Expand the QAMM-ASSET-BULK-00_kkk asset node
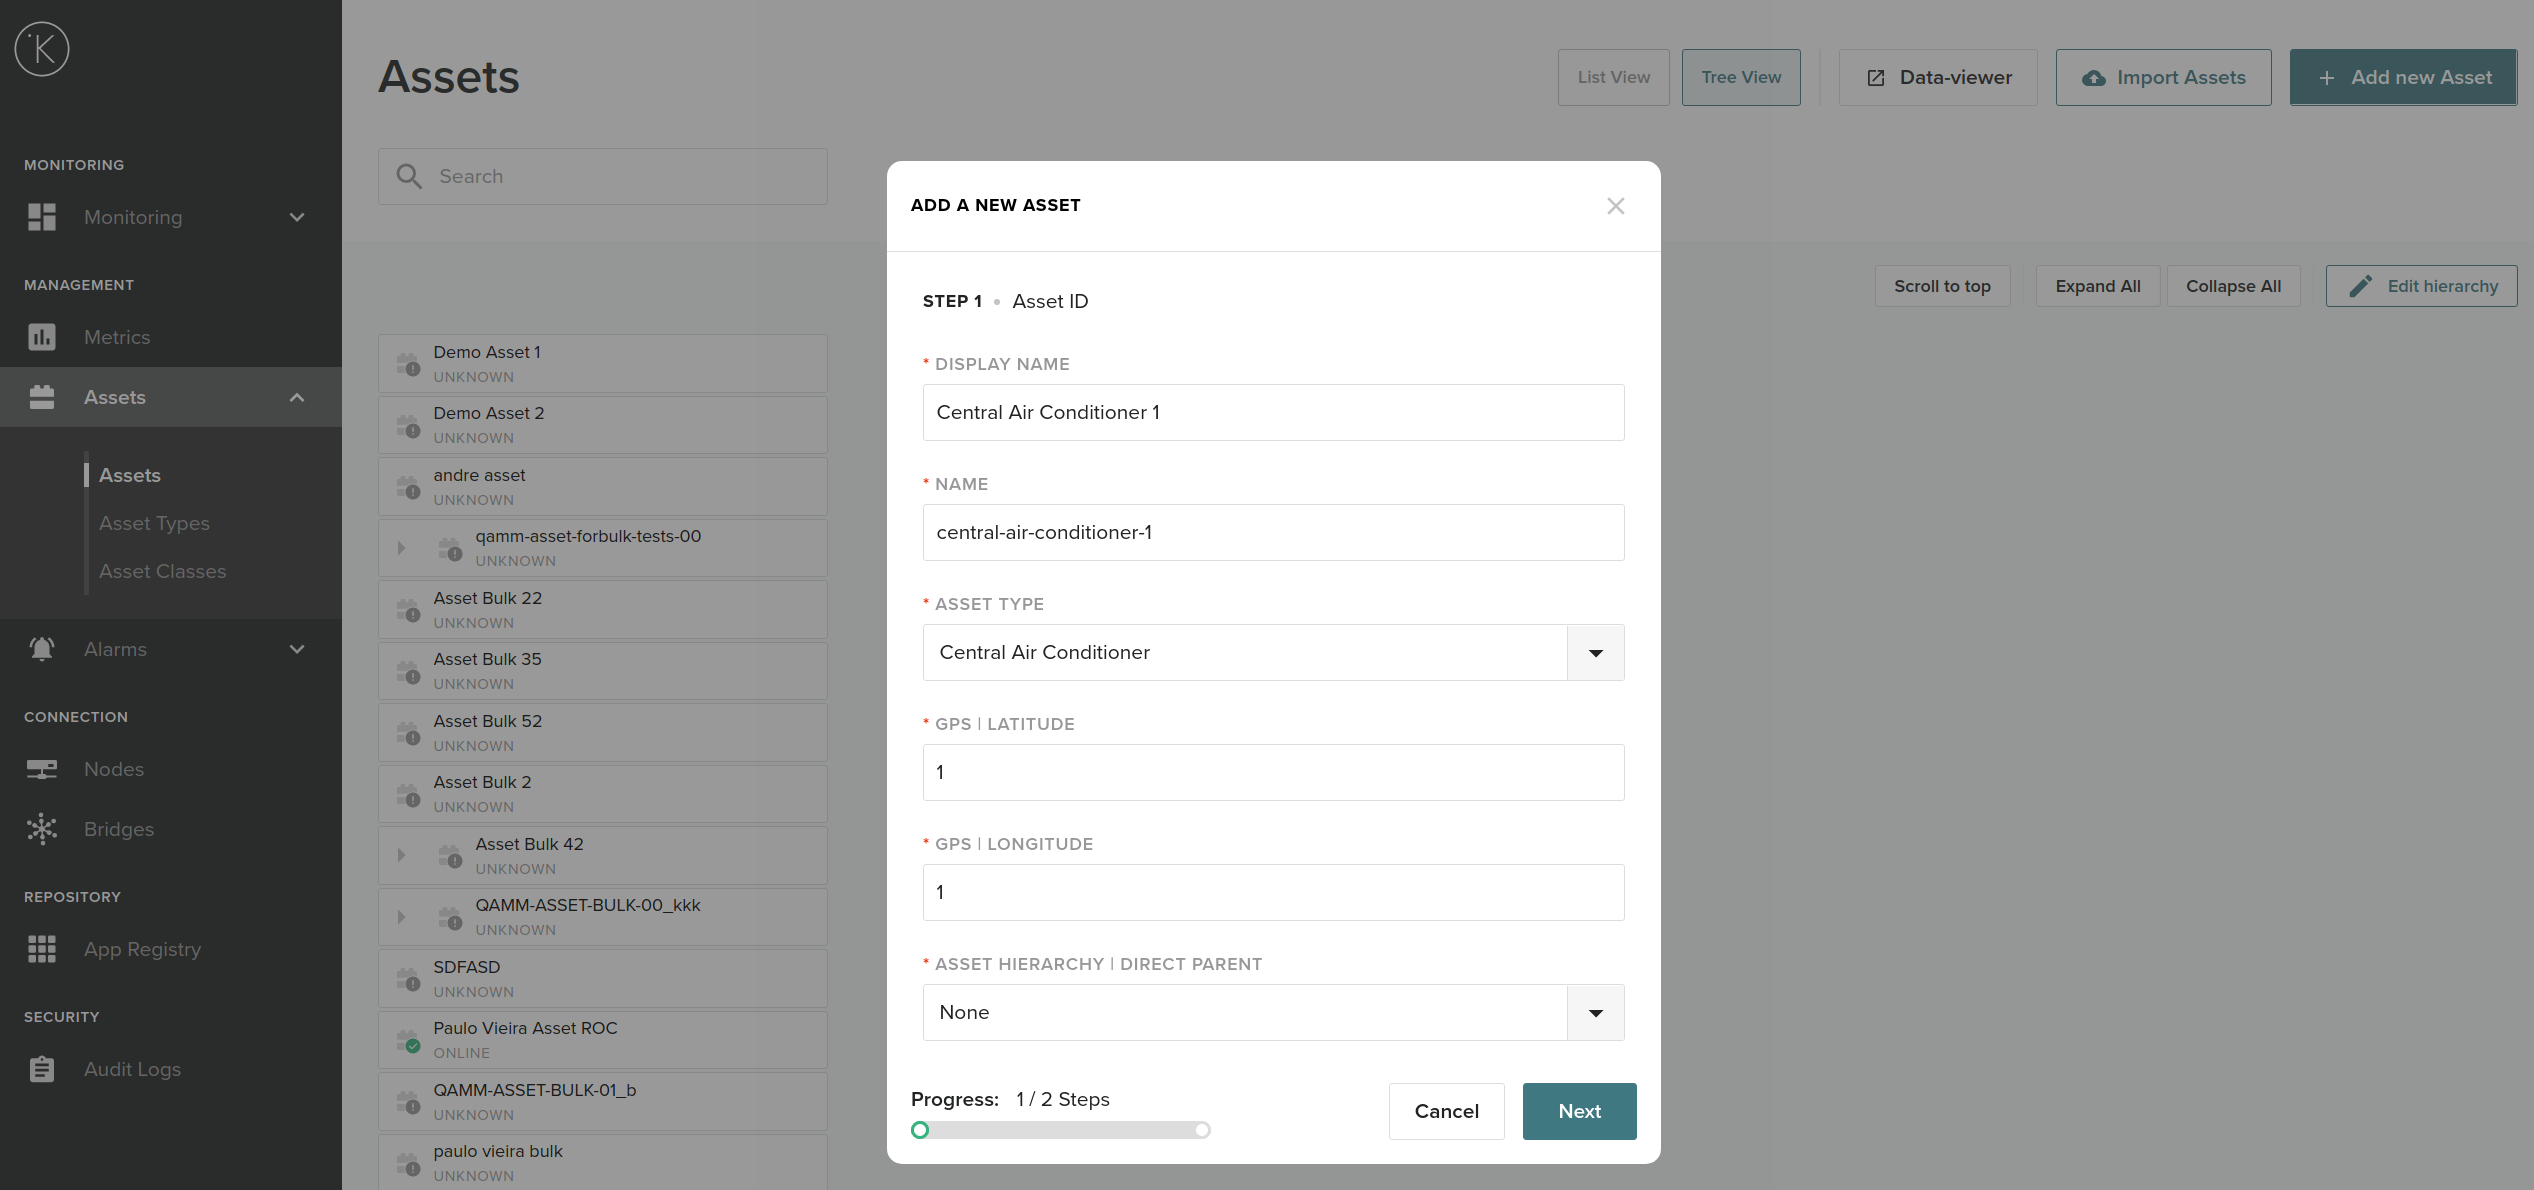Screen dimensions: 2534x1190 (402, 916)
